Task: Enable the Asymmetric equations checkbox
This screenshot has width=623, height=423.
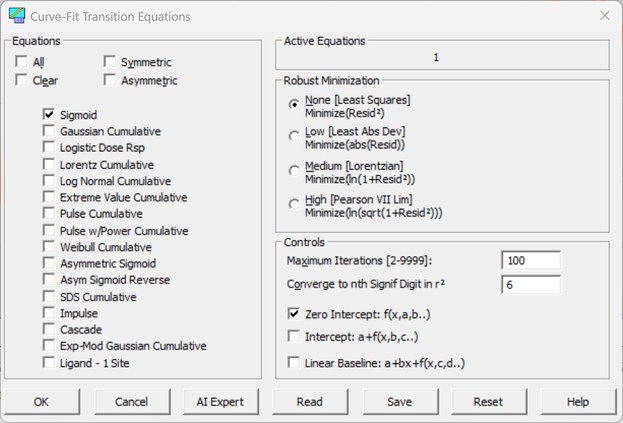Action: click(110, 80)
